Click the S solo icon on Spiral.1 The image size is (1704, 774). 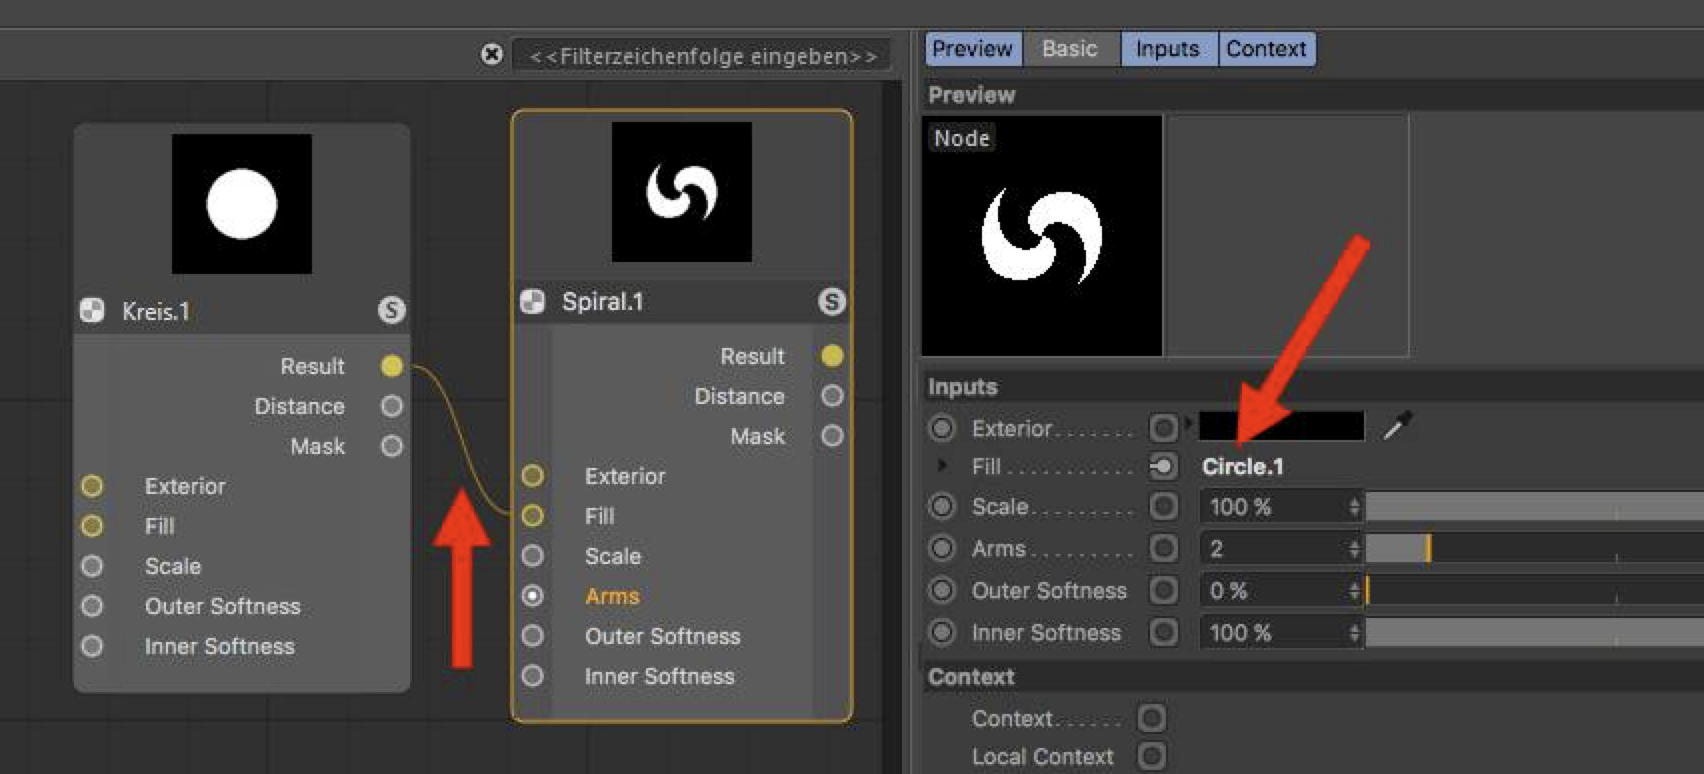coord(831,301)
